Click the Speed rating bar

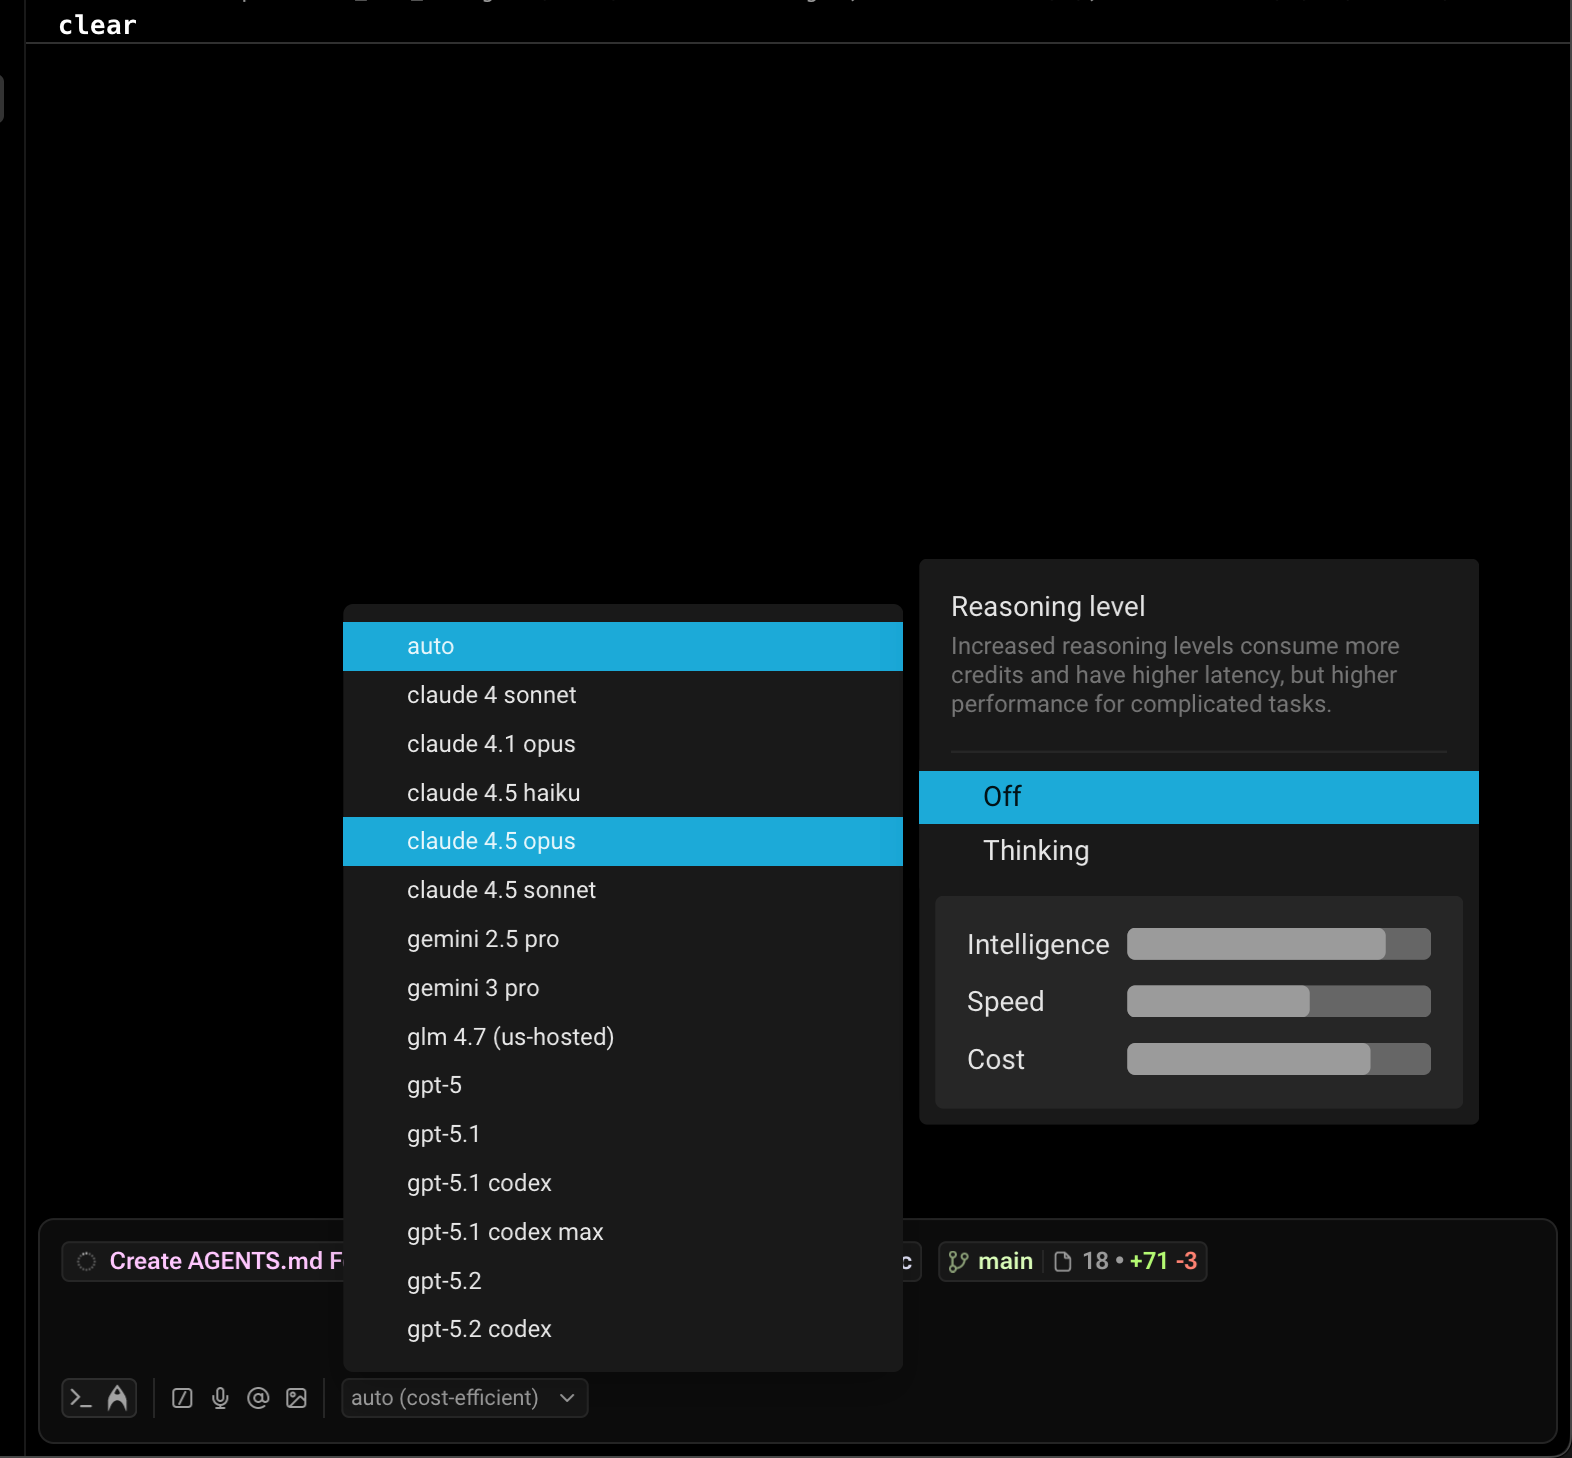pos(1279,1001)
